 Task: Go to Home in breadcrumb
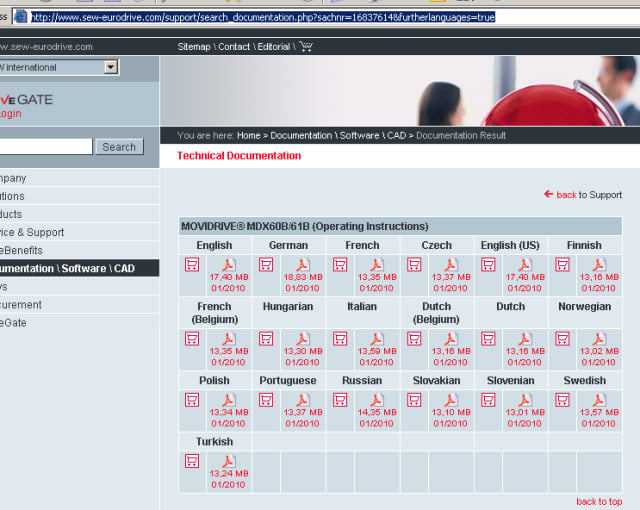pyautogui.click(x=249, y=135)
